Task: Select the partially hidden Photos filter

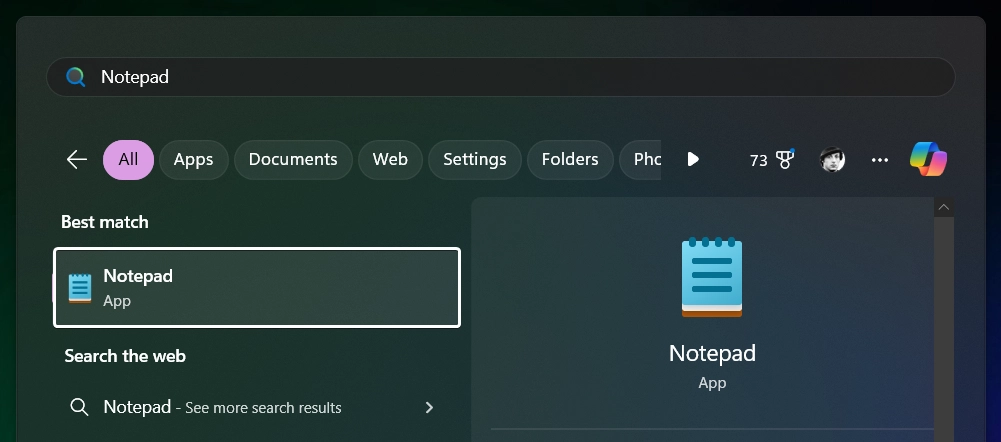Action: tap(641, 160)
